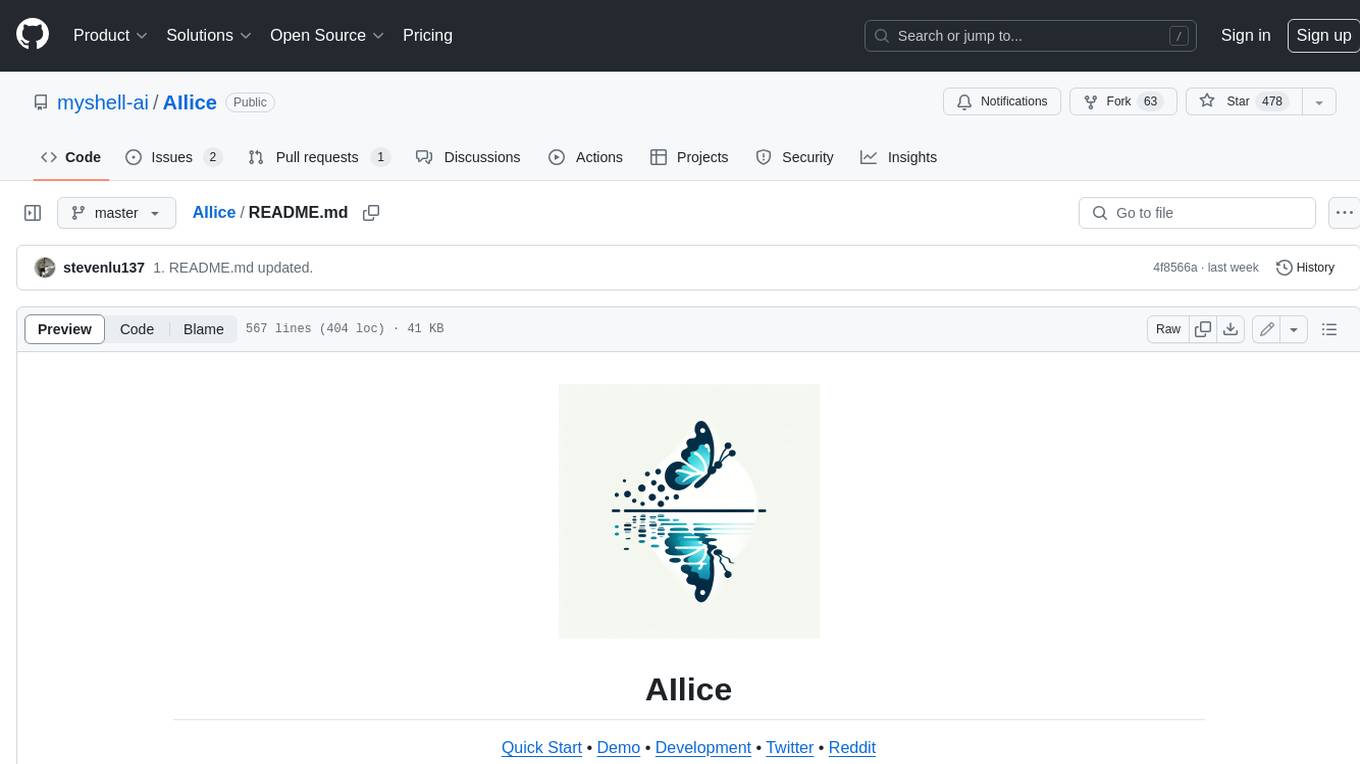Viewport: 1360px width, 764px height.
Task: Open more edit options dropdown
Action: coord(1294,329)
